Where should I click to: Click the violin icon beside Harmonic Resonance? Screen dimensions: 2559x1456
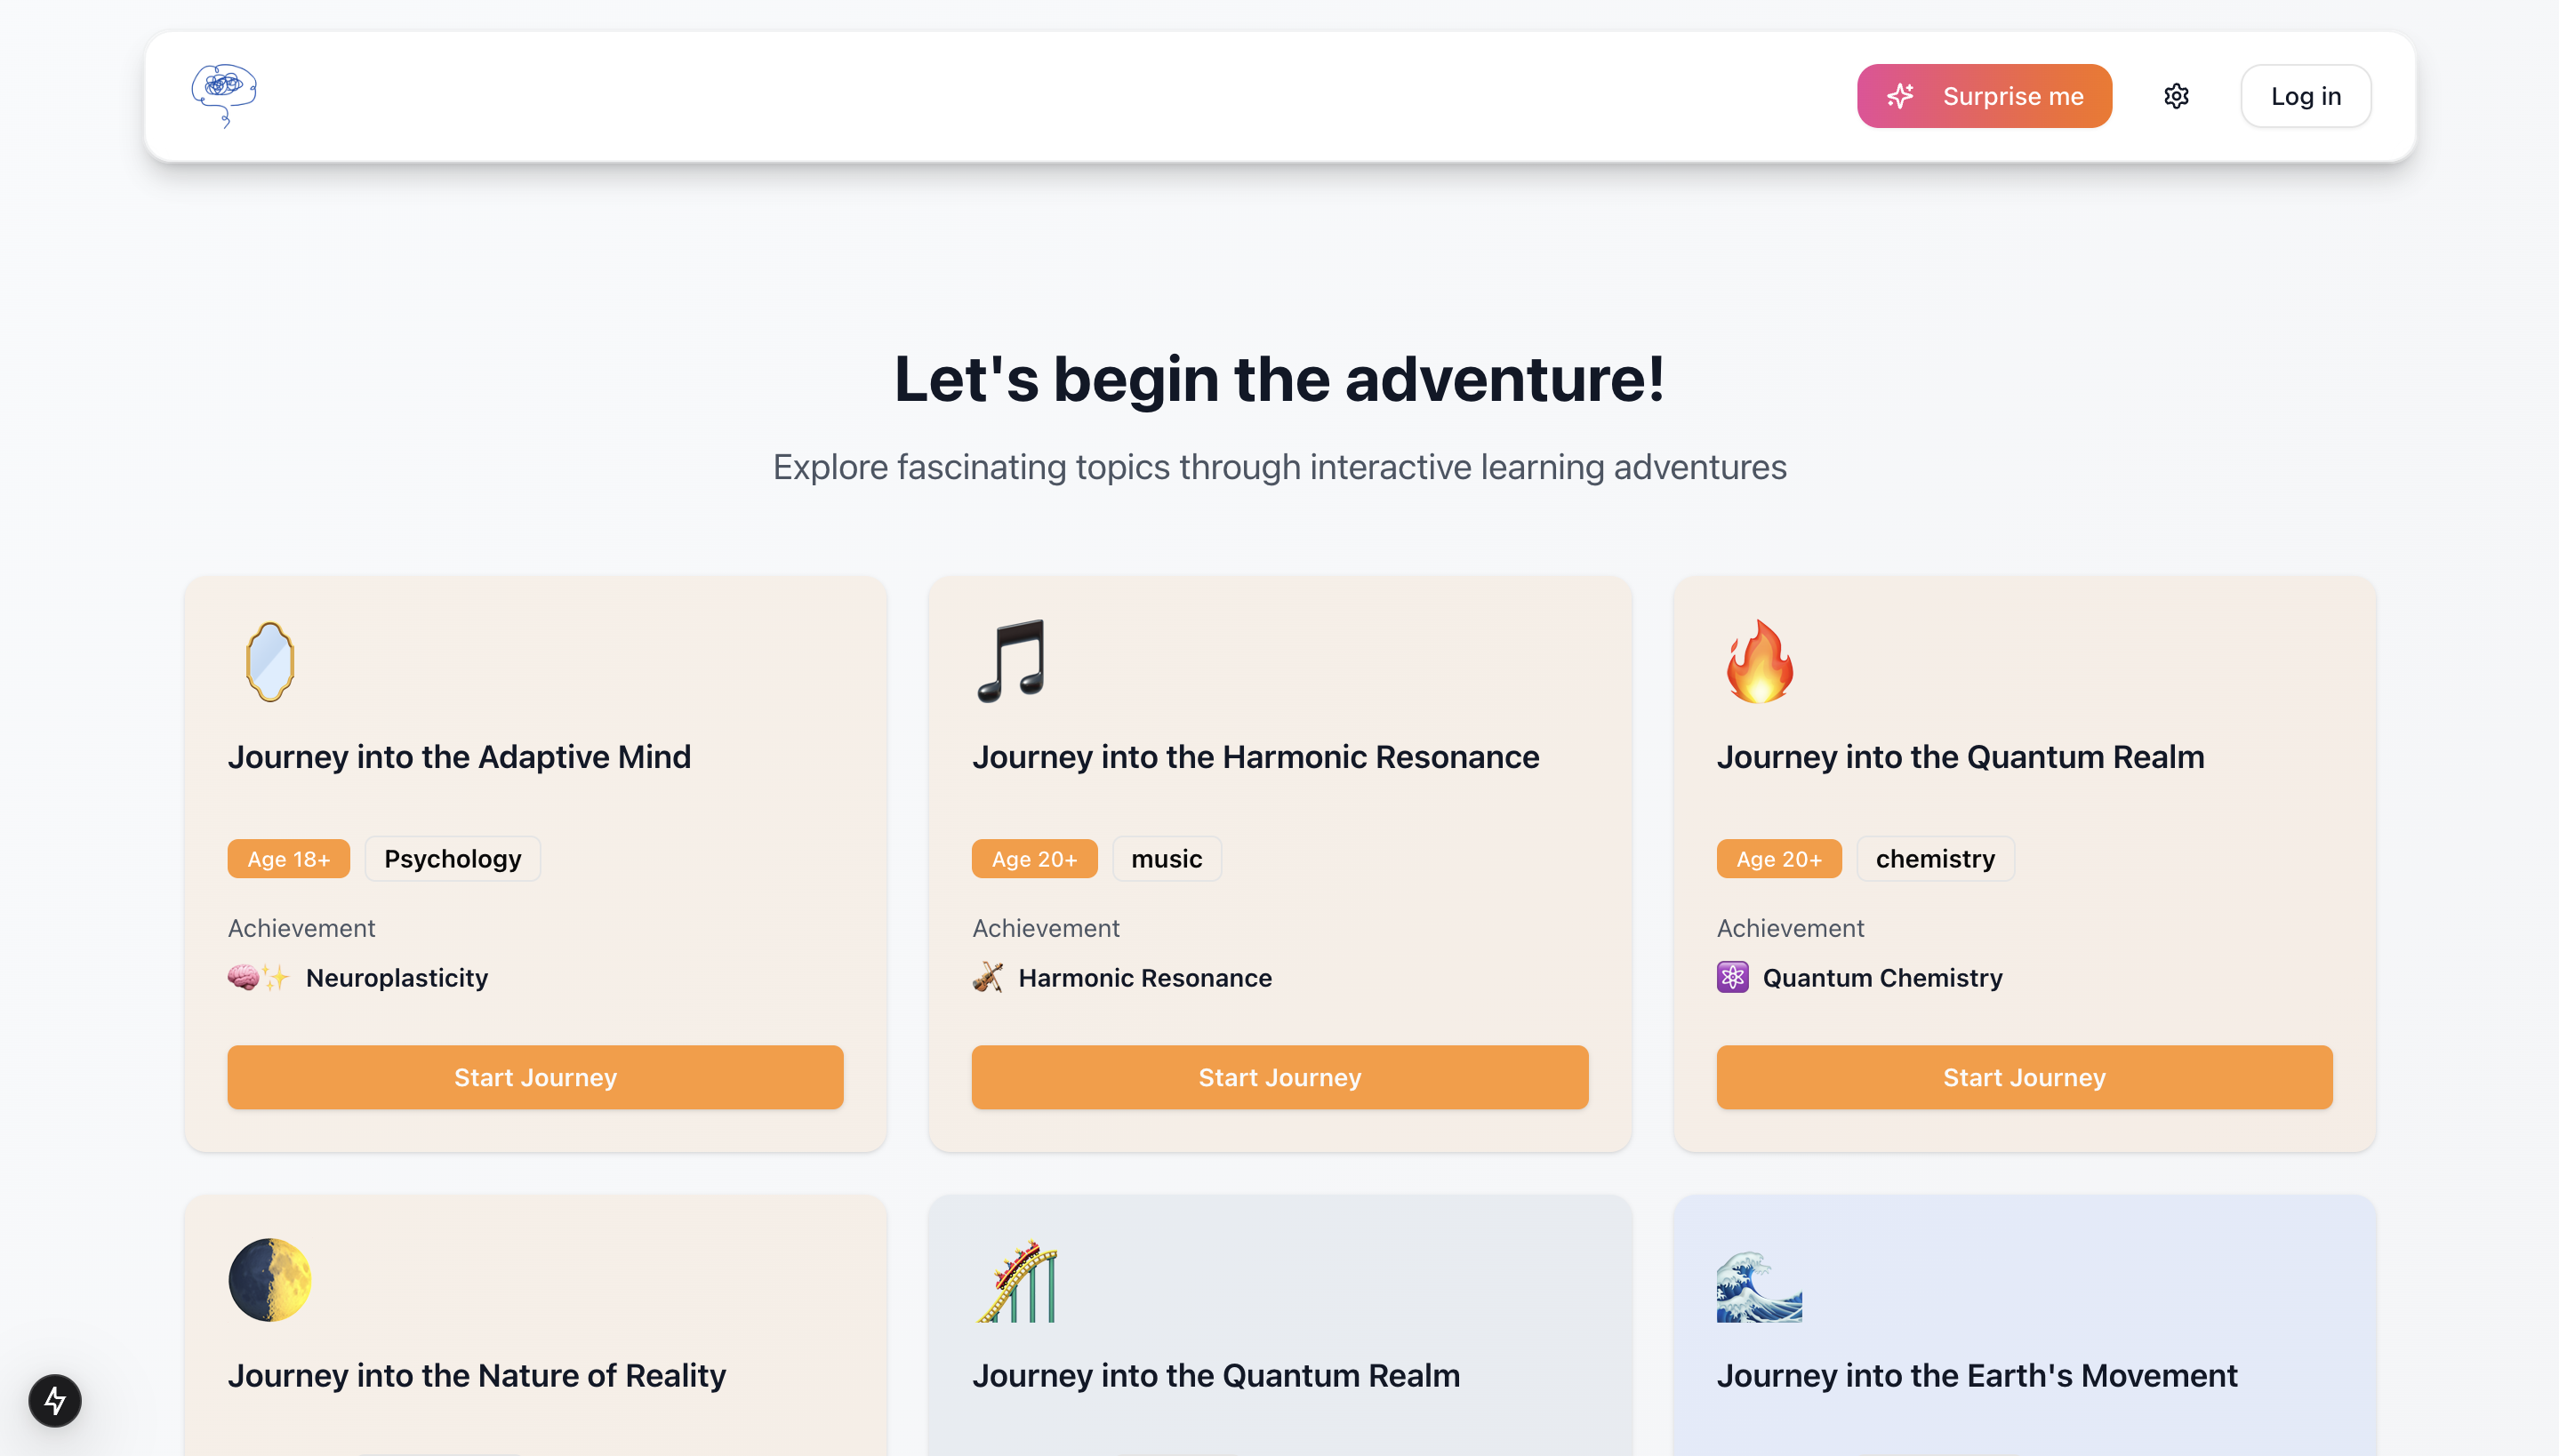(x=988, y=977)
